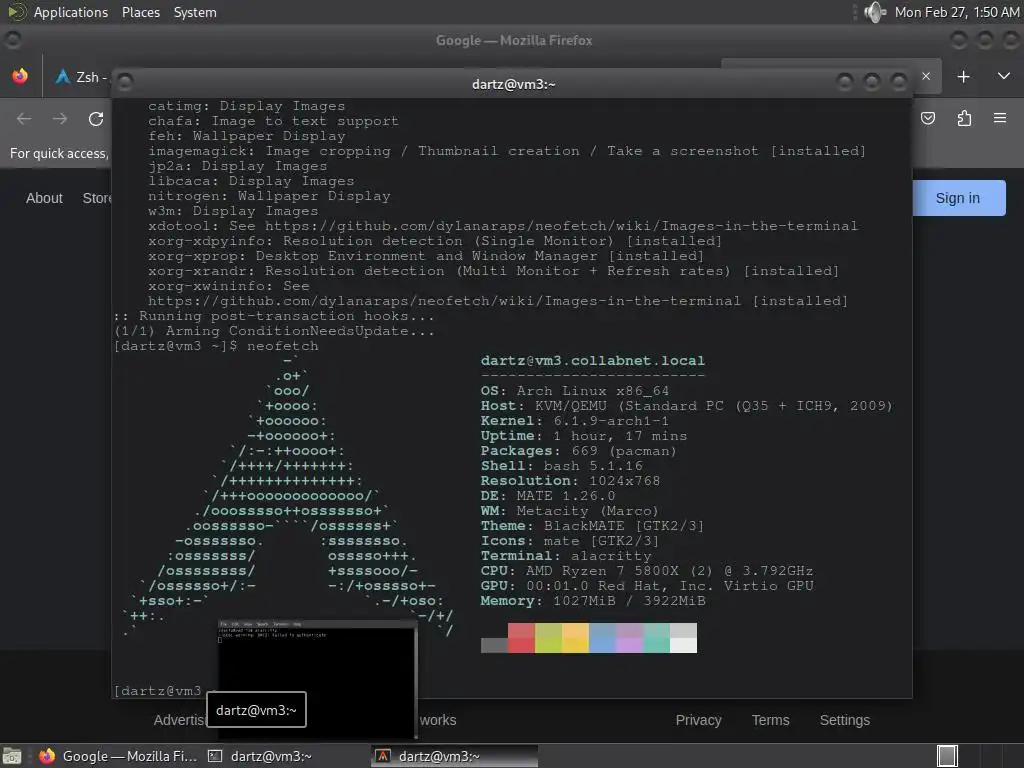Click the 'OS: Arch Linux x86_64' line
Viewport: 1024px width, 768px height.
tap(575, 391)
